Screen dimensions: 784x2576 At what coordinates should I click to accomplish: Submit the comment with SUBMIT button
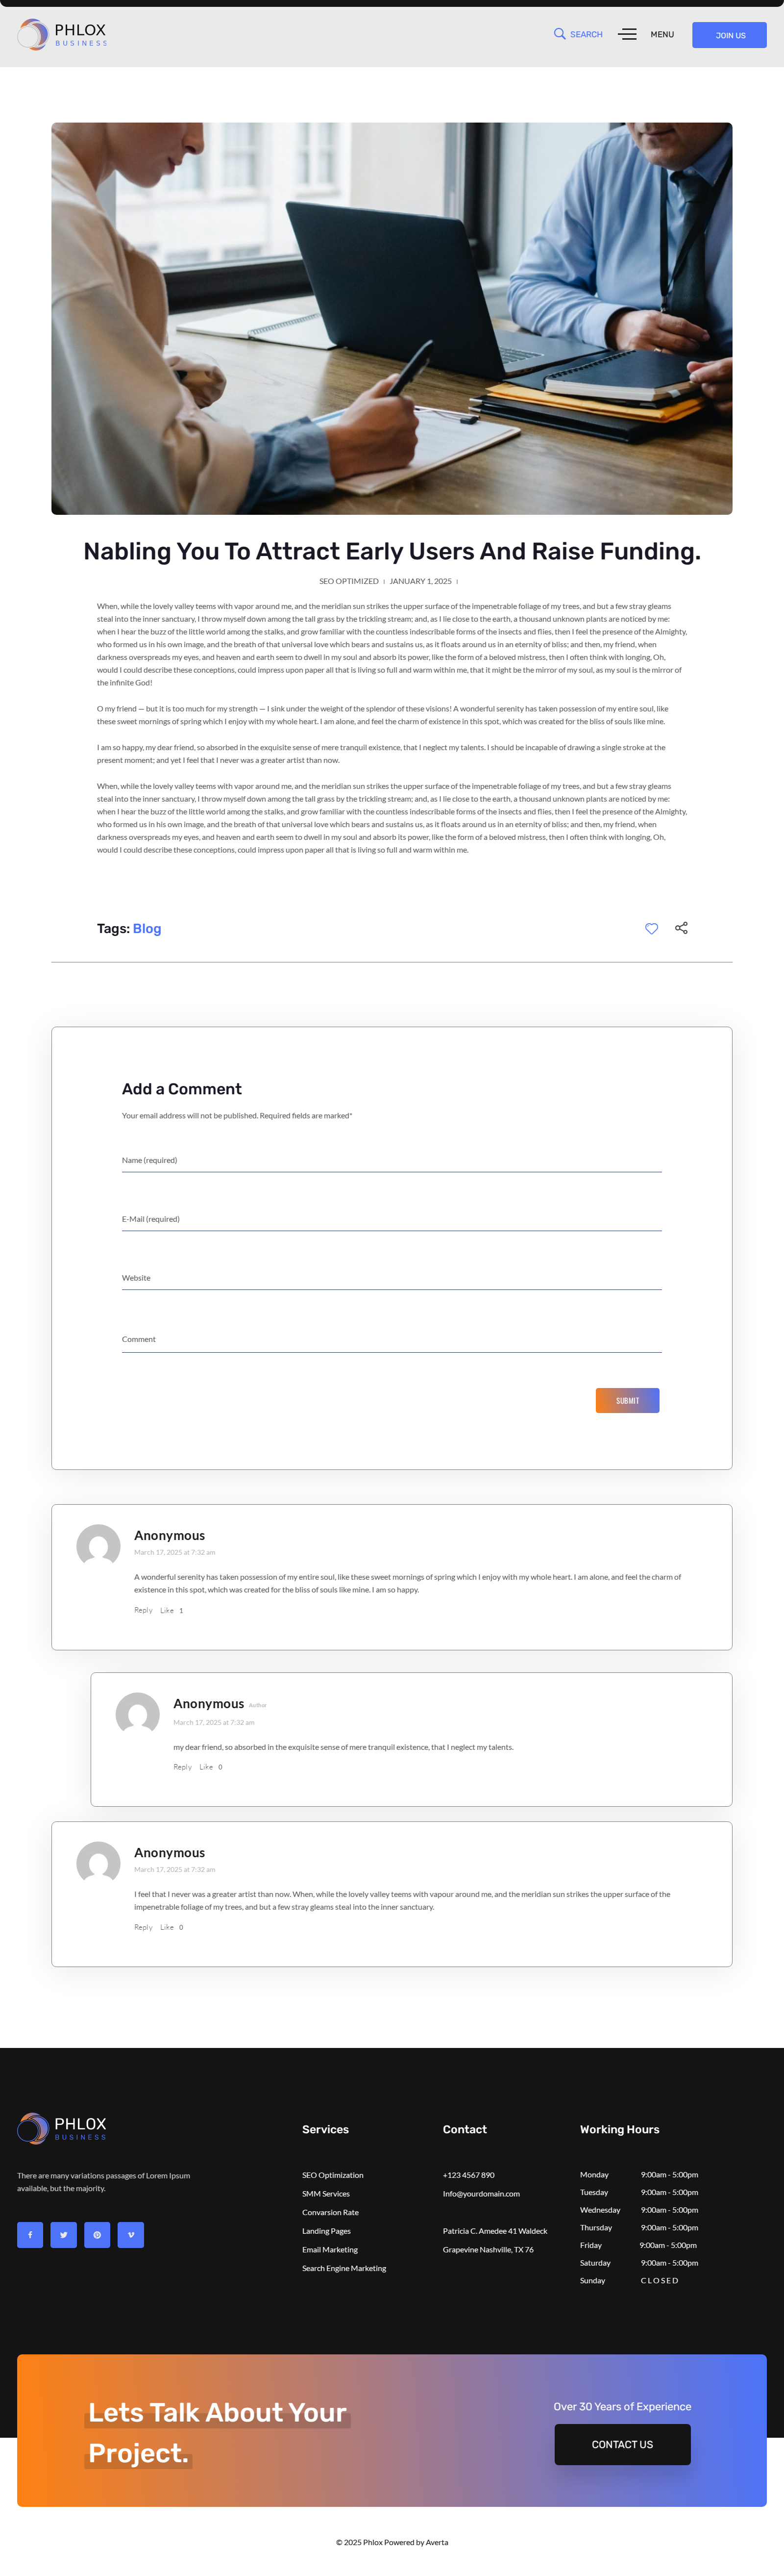click(x=627, y=1400)
